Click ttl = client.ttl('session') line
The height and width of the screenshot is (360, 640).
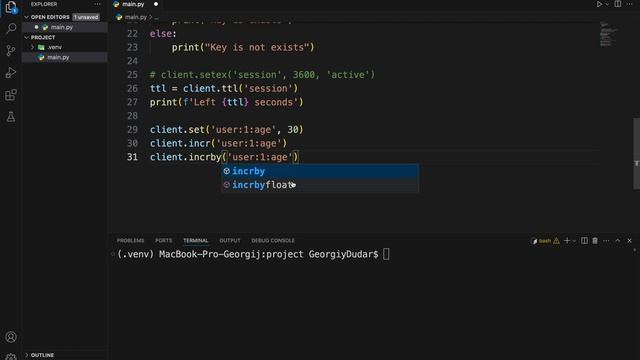[224, 89]
